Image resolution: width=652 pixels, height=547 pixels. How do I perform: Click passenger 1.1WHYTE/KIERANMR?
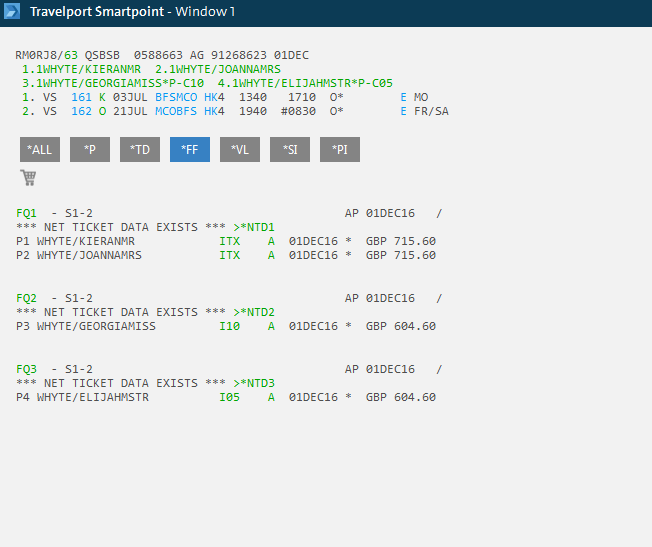(82, 69)
